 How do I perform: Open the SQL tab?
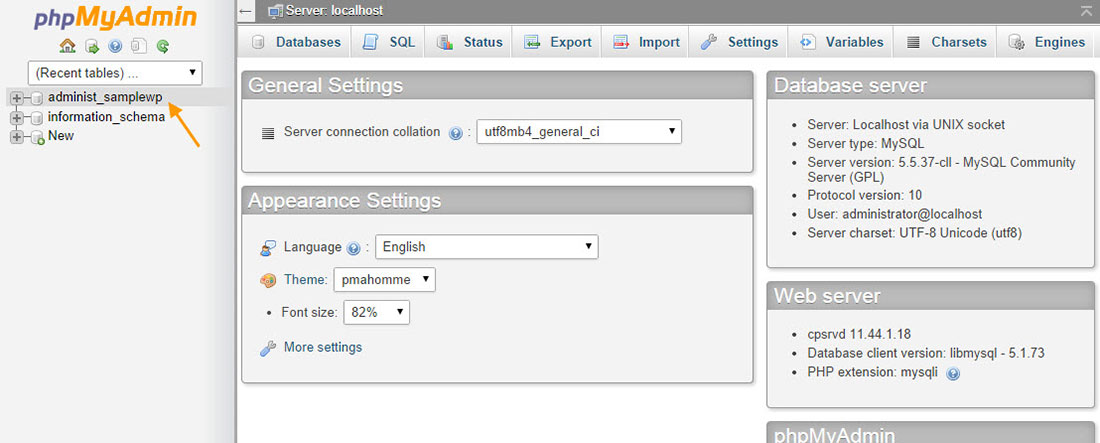388,42
